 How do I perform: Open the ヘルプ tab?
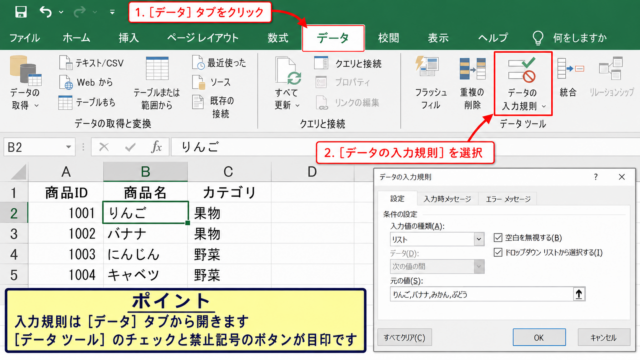pyautogui.click(x=493, y=38)
